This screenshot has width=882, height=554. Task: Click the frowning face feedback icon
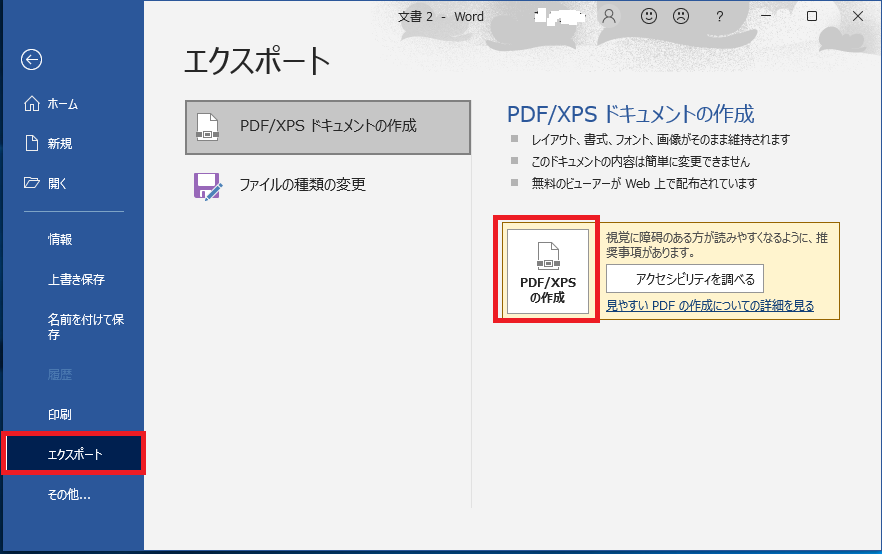click(681, 16)
